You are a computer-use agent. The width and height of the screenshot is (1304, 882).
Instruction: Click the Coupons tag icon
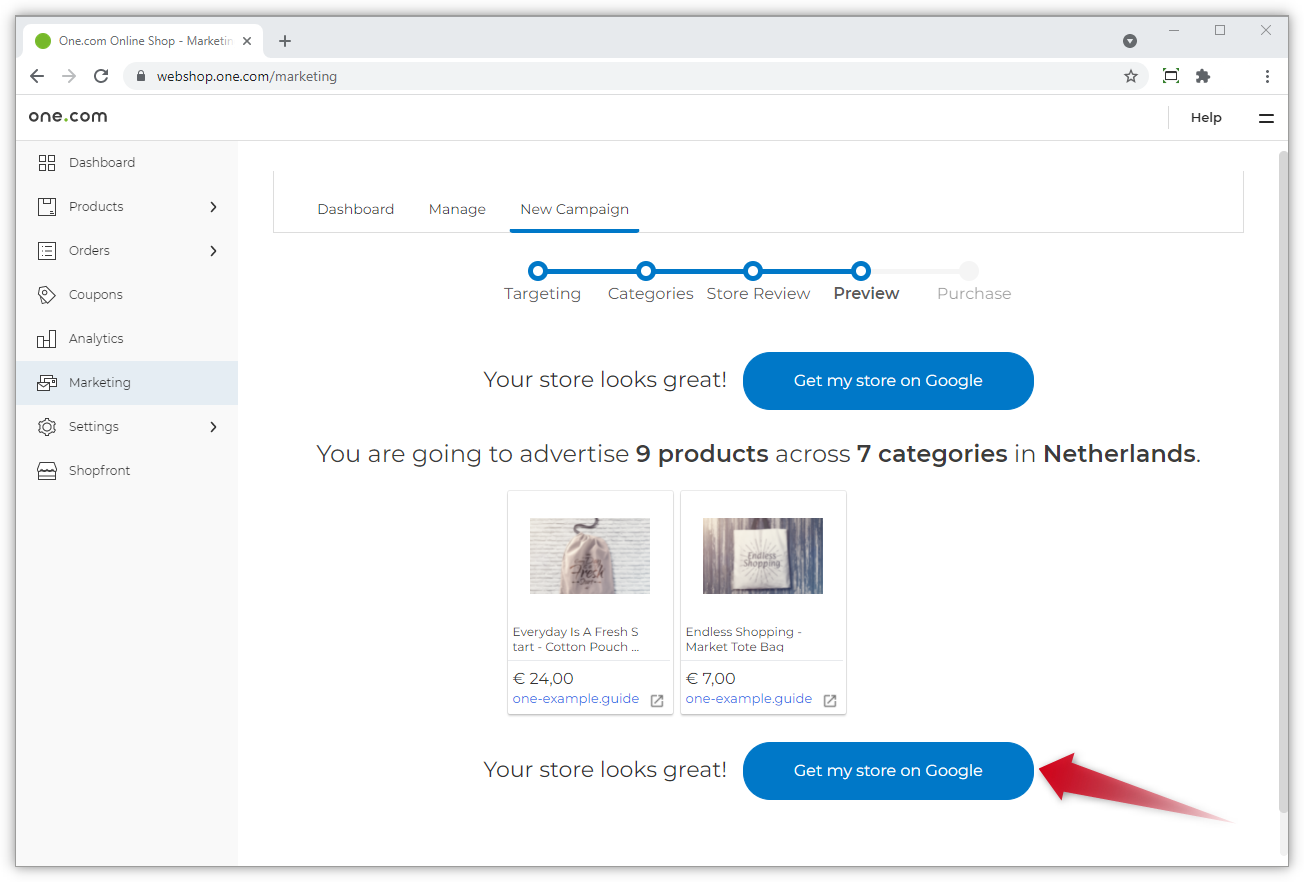pyautogui.click(x=47, y=295)
